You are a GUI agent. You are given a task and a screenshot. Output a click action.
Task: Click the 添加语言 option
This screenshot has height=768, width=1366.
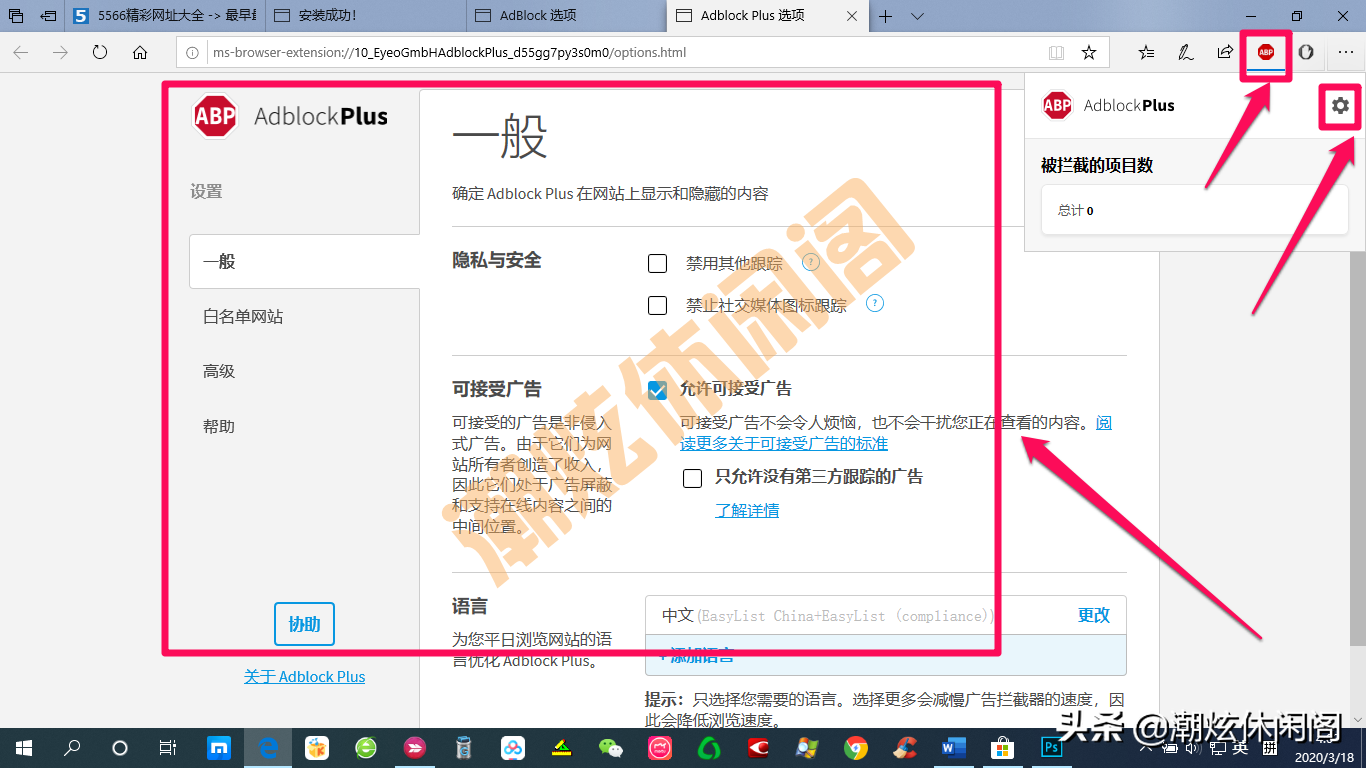tap(697, 656)
